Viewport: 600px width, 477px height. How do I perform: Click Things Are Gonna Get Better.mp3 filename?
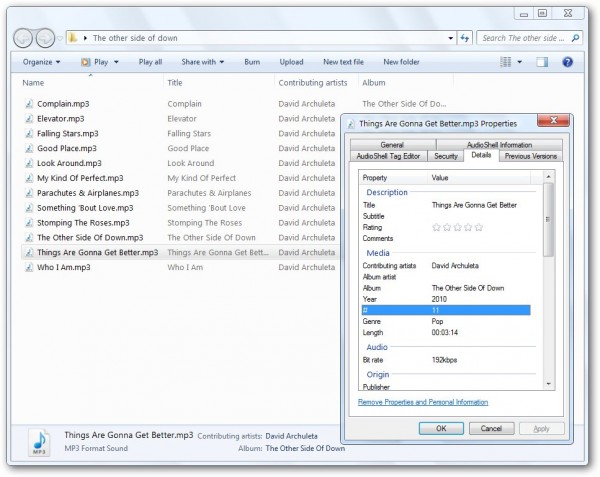(x=98, y=252)
